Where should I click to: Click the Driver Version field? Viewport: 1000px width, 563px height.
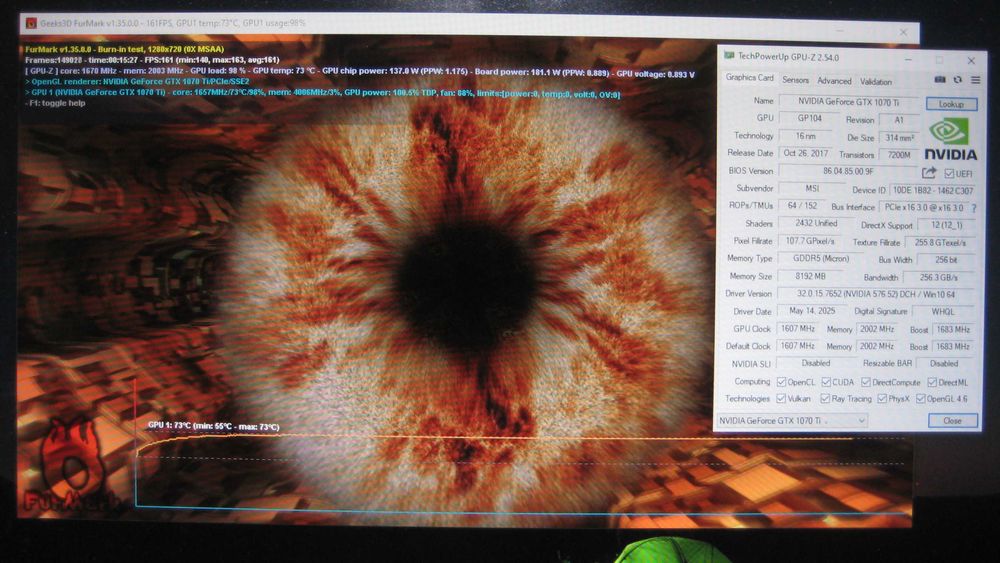tap(876, 294)
